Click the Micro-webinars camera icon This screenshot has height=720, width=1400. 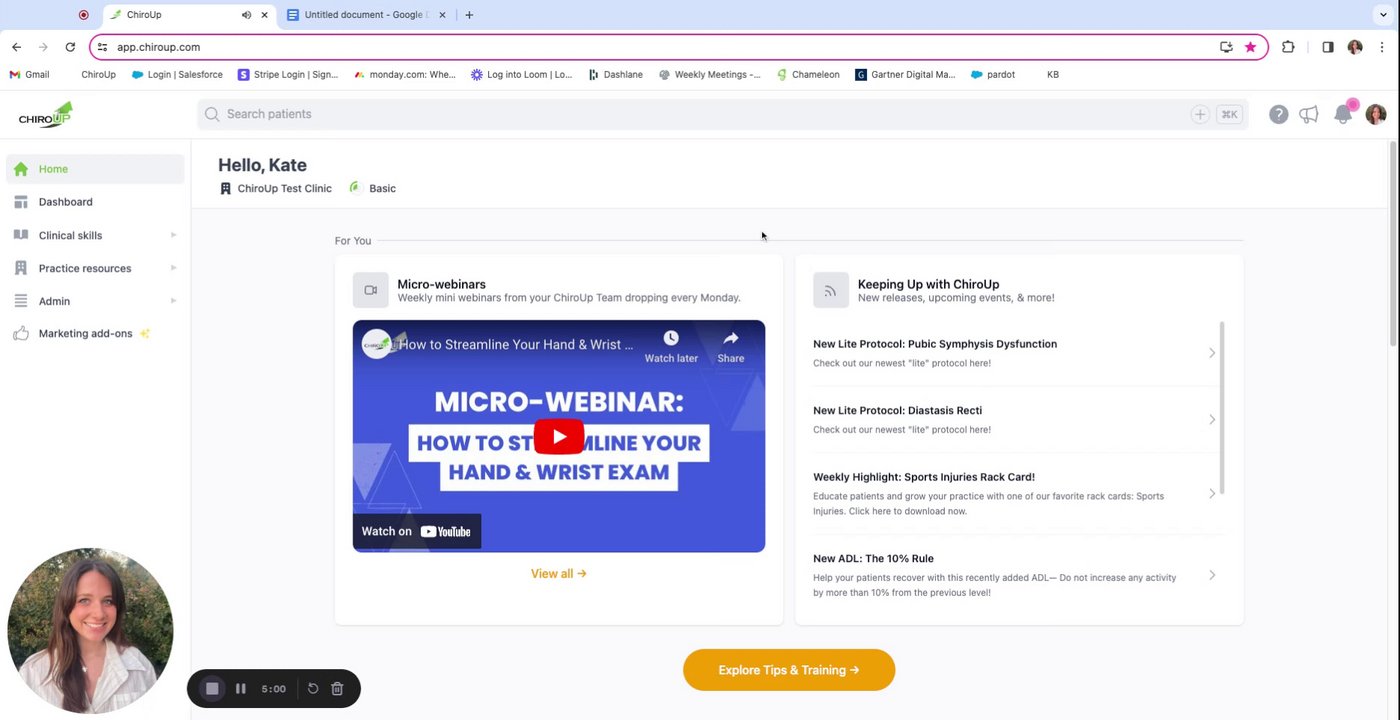(370, 290)
